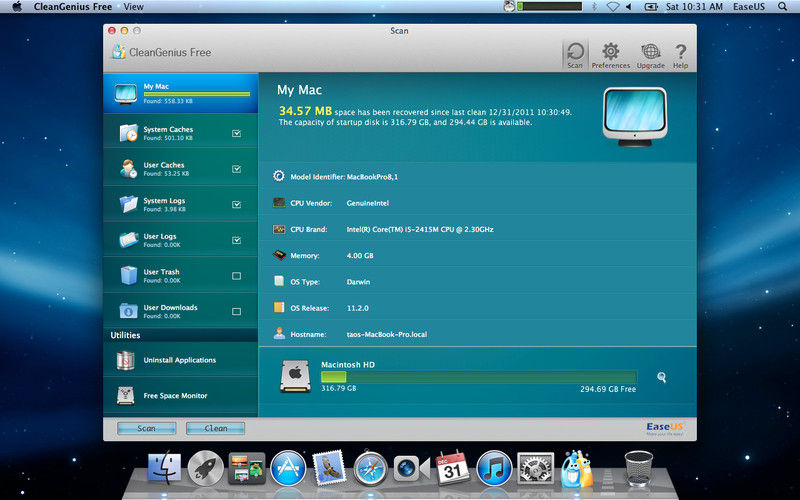800x500 pixels.
Task: Click the bottom Scan button
Action: pos(146,428)
